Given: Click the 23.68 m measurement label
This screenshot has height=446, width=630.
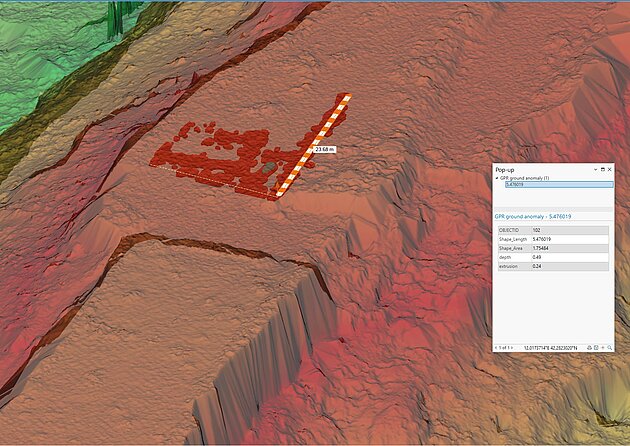Looking at the screenshot, I should (x=324, y=149).
